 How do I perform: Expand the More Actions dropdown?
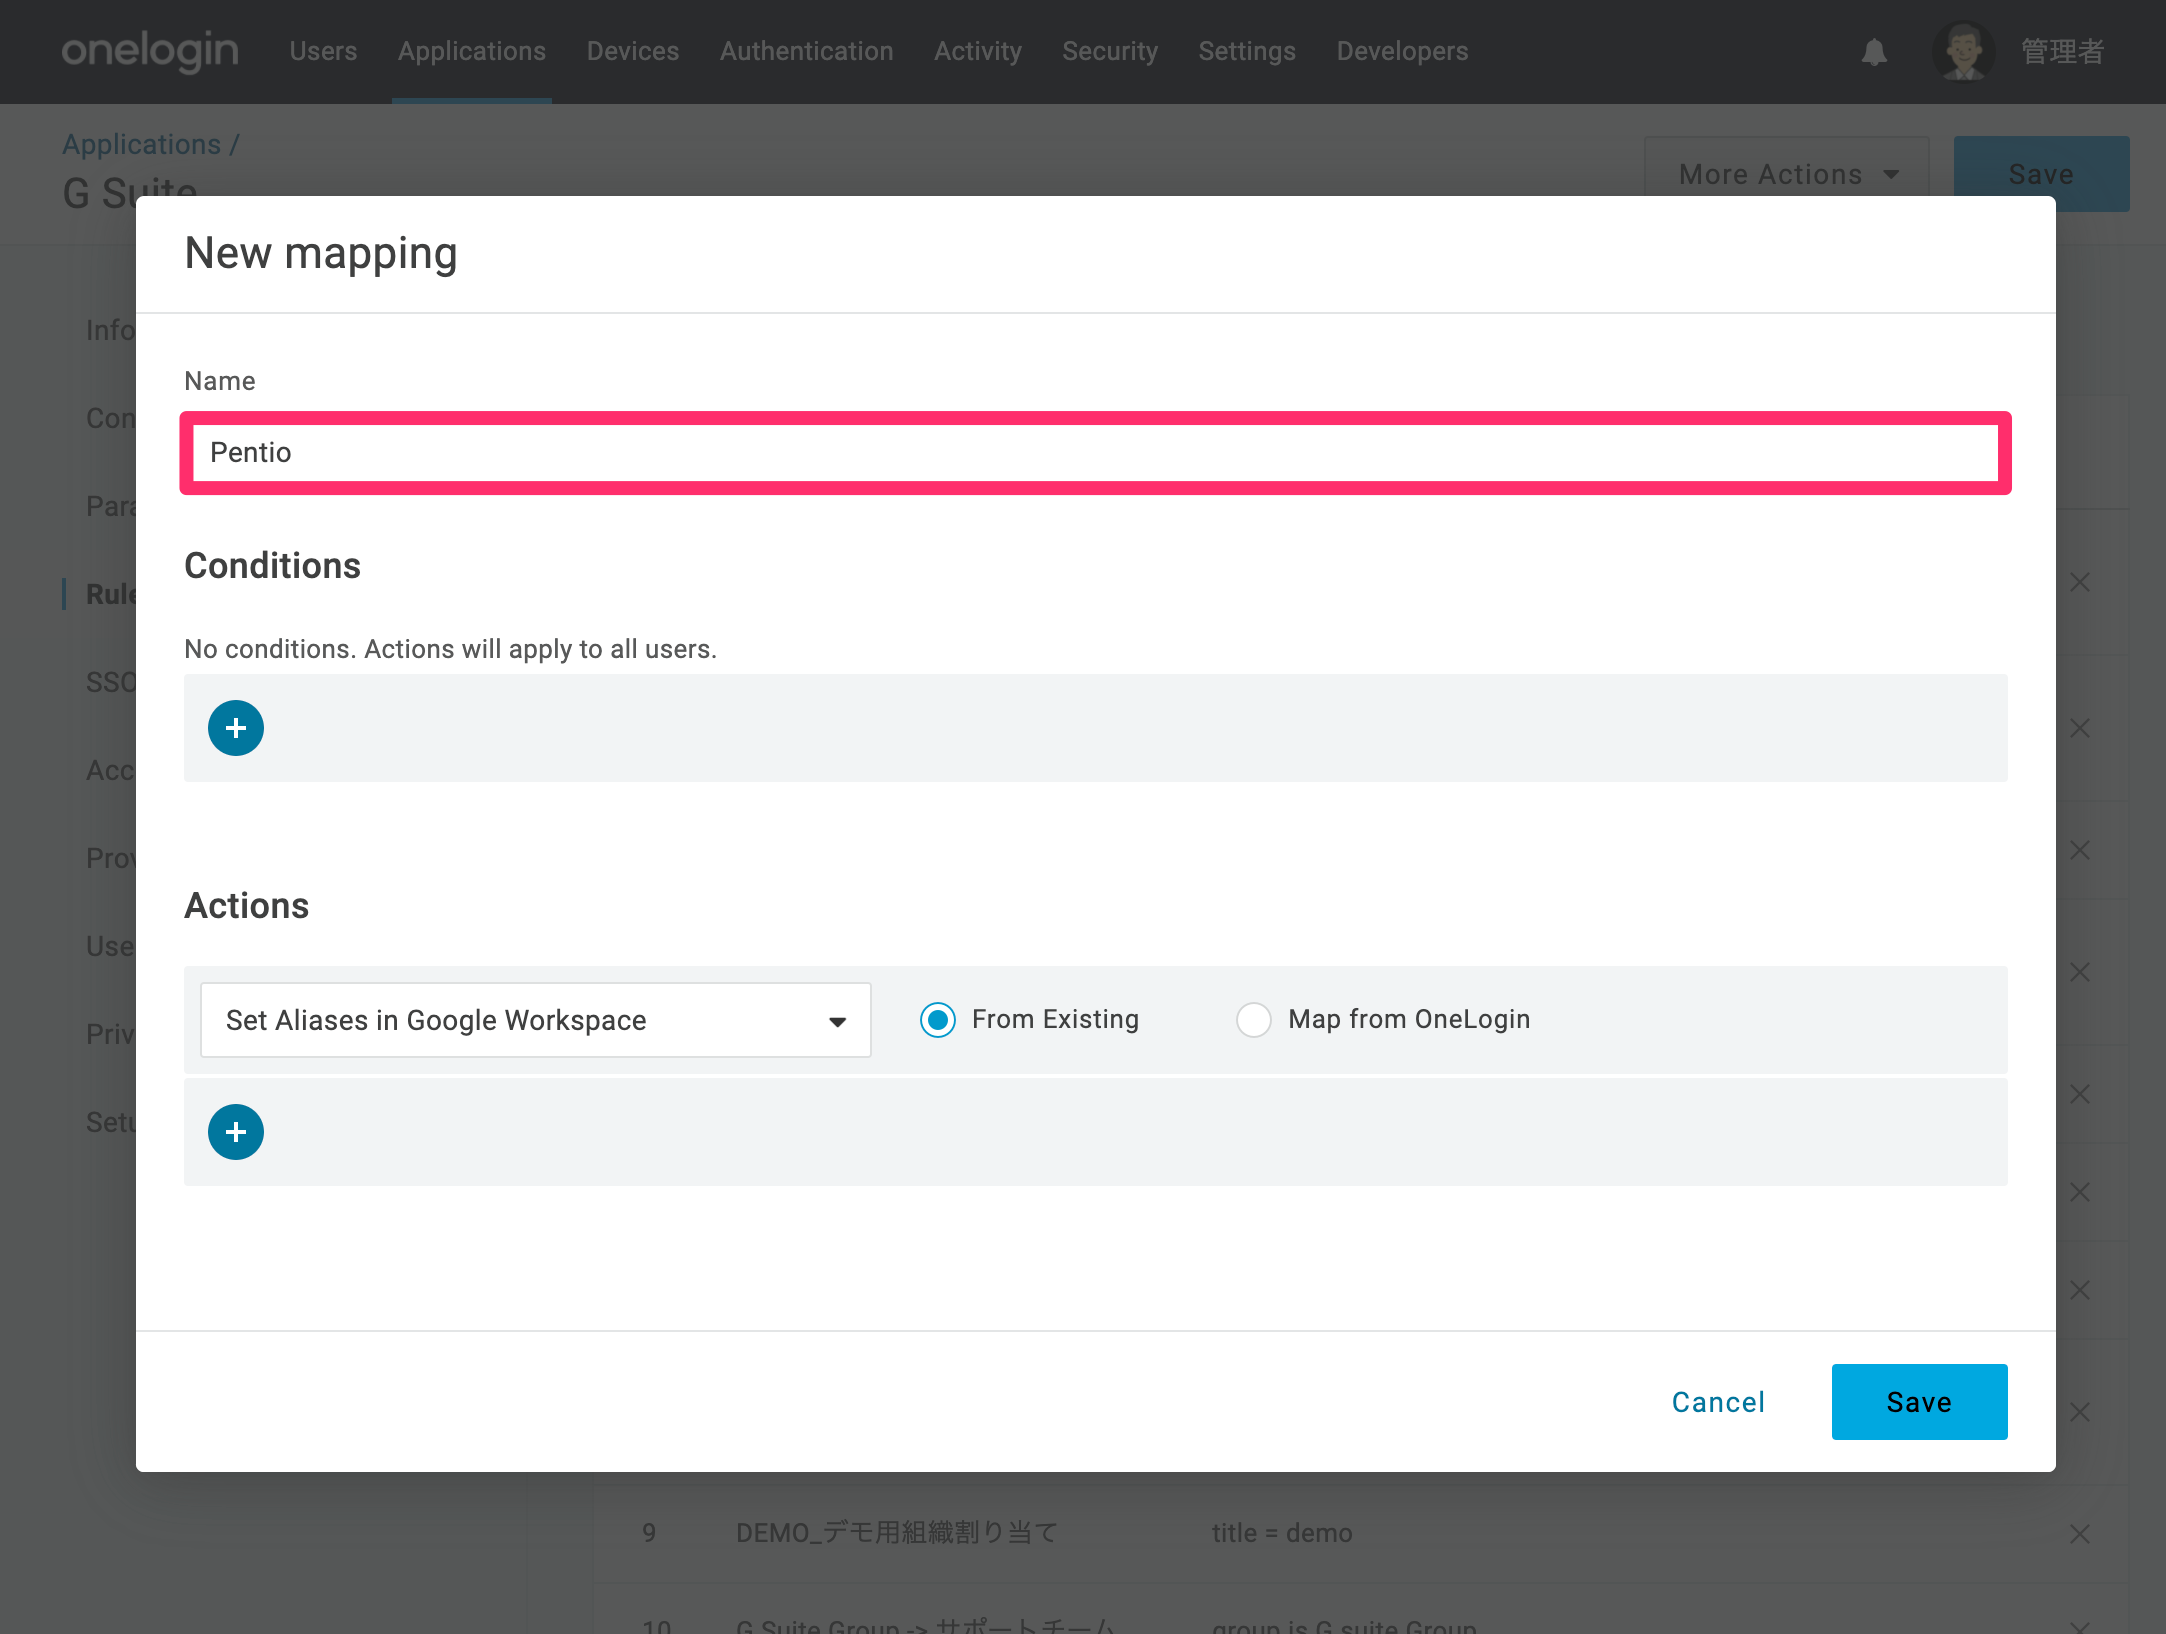coord(1787,174)
